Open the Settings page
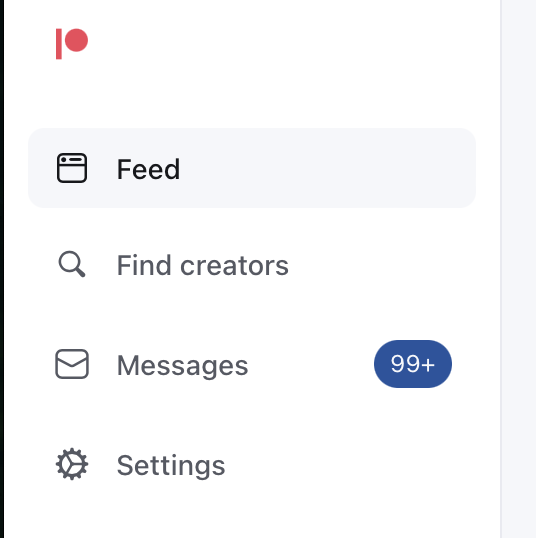Image resolution: width=536 pixels, height=538 pixels. 252,465
